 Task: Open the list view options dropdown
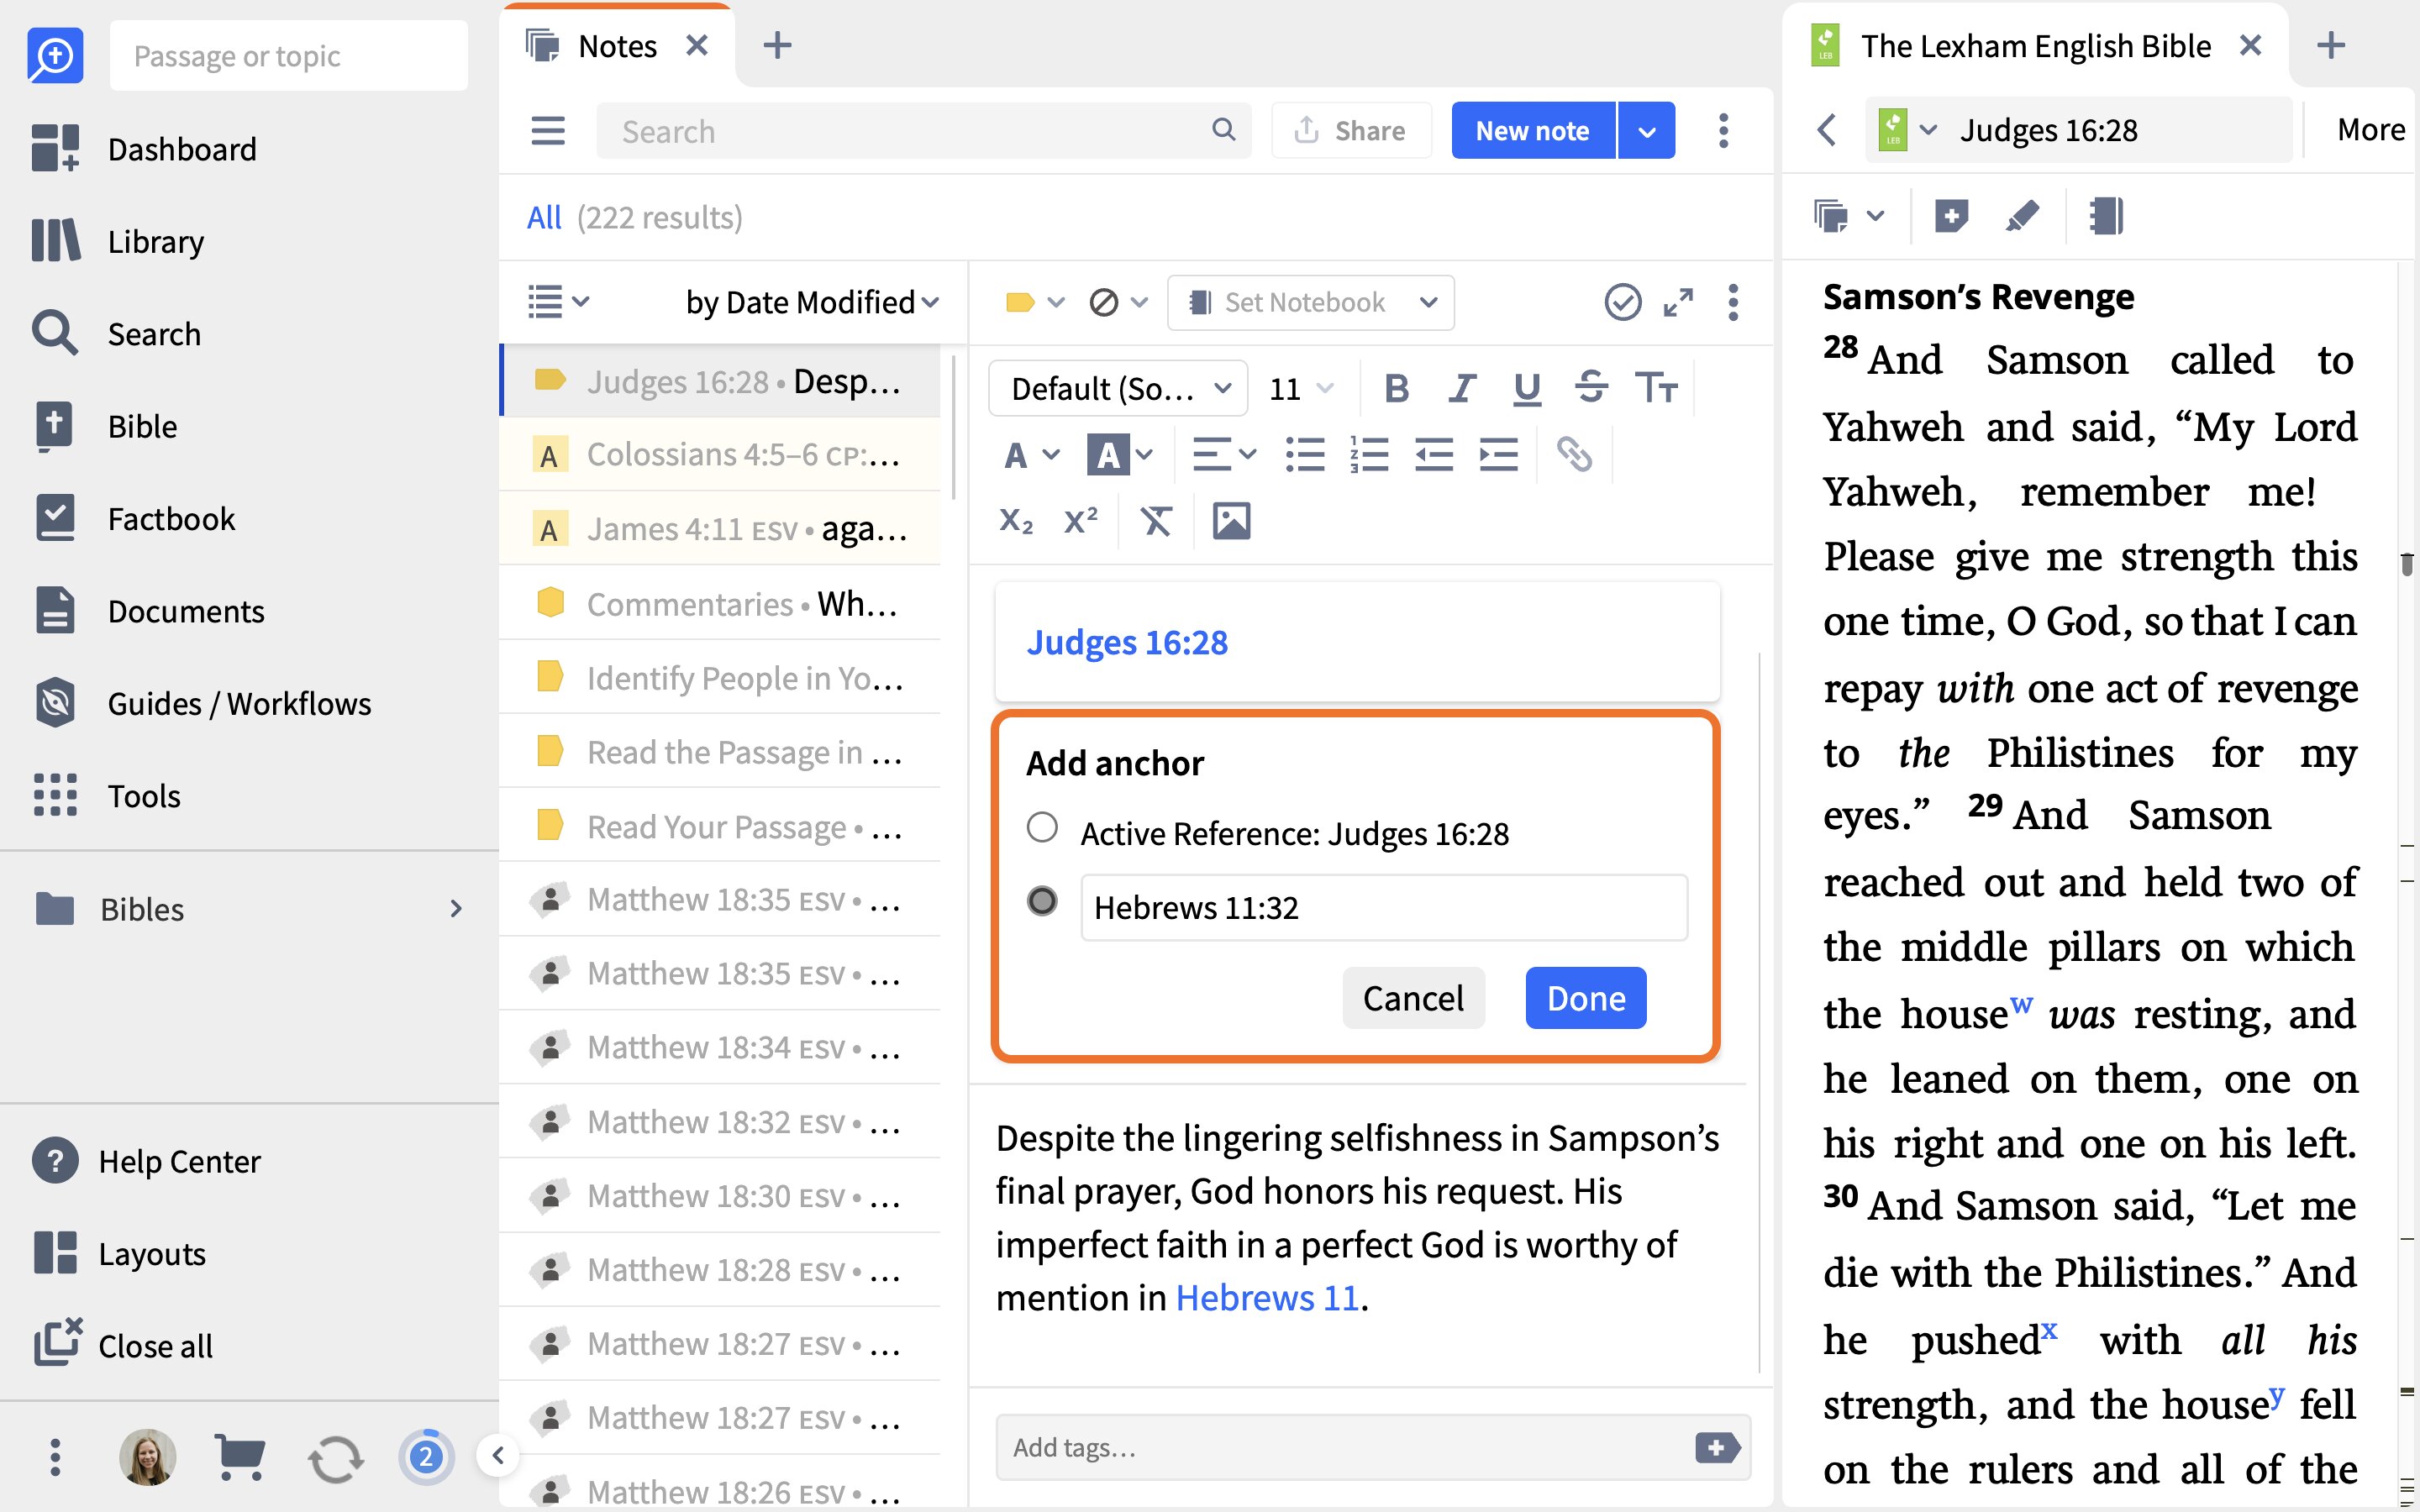(558, 302)
